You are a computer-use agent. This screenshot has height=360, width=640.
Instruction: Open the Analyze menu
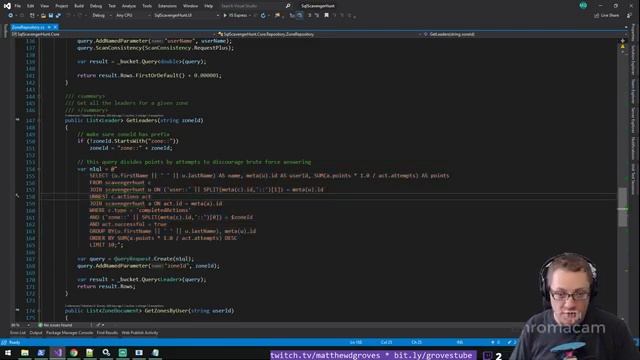click(x=129, y=6)
